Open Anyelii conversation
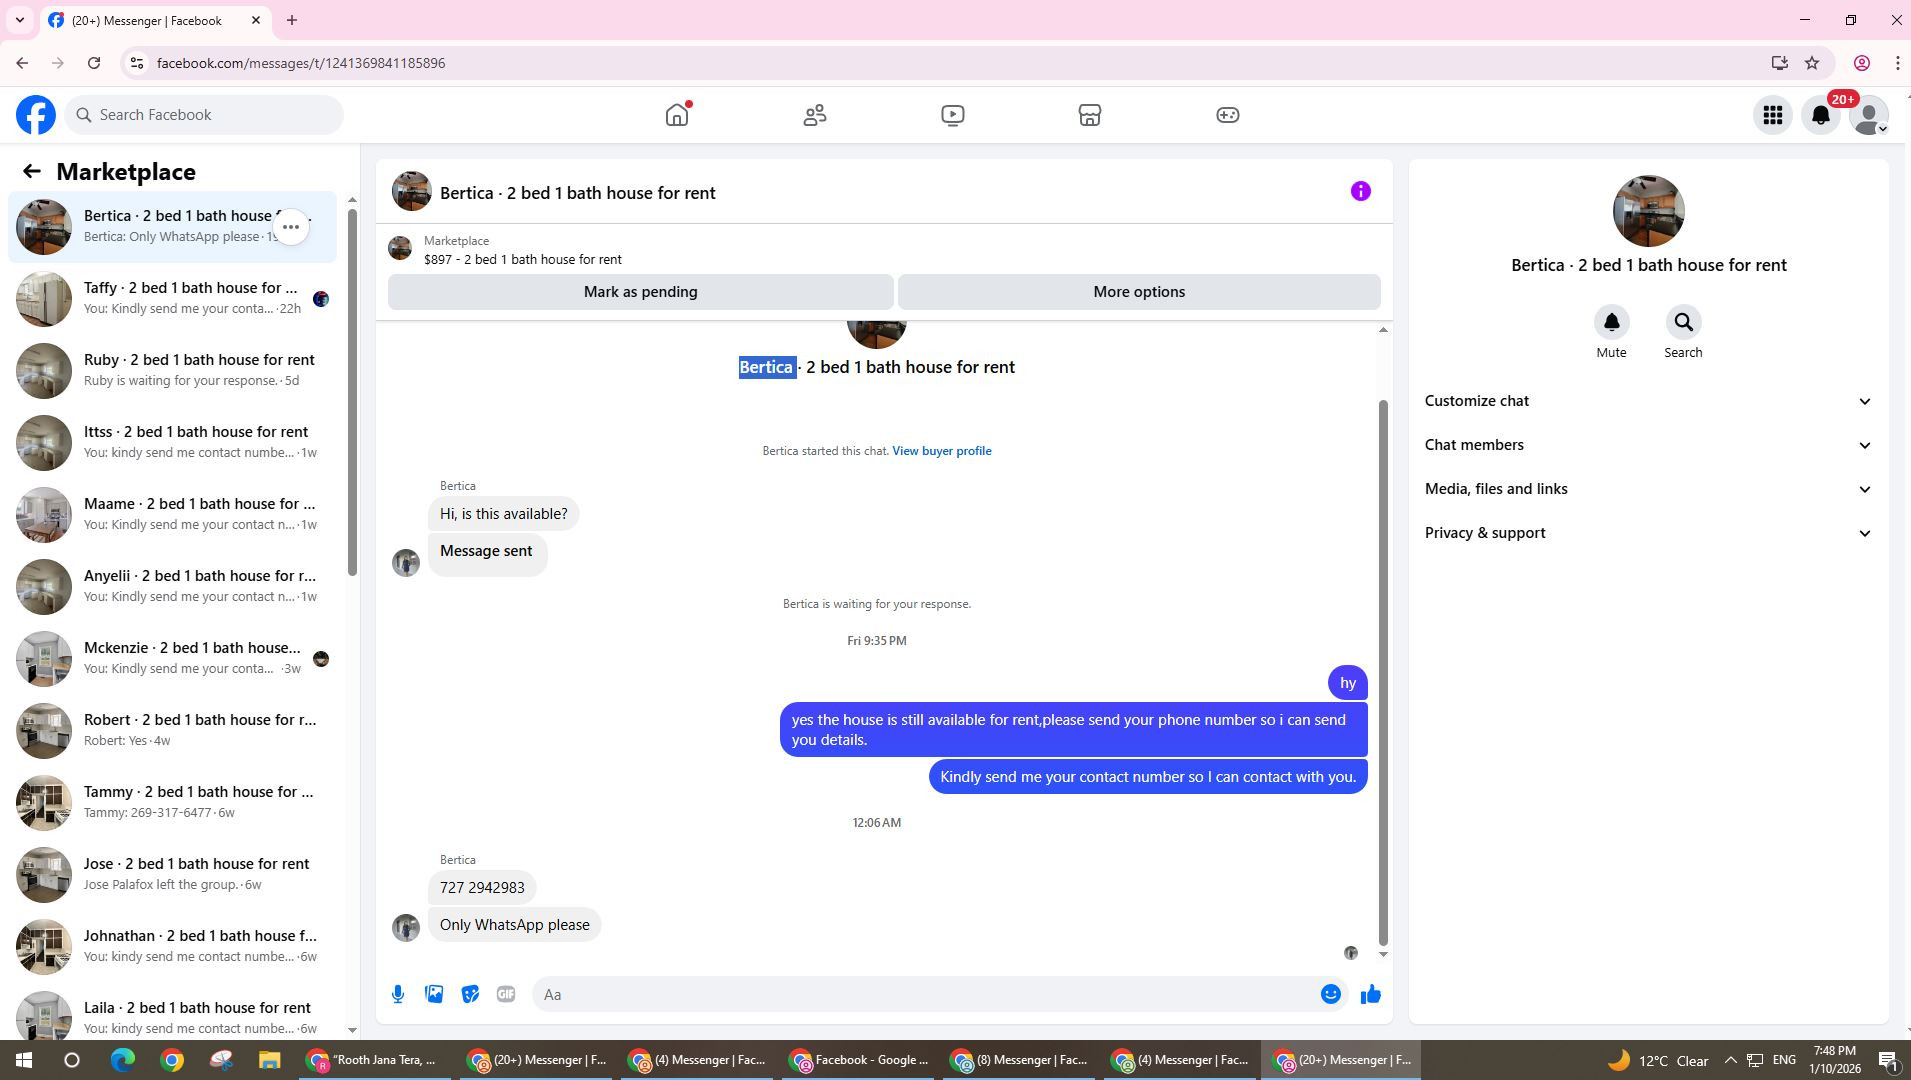 click(x=172, y=587)
